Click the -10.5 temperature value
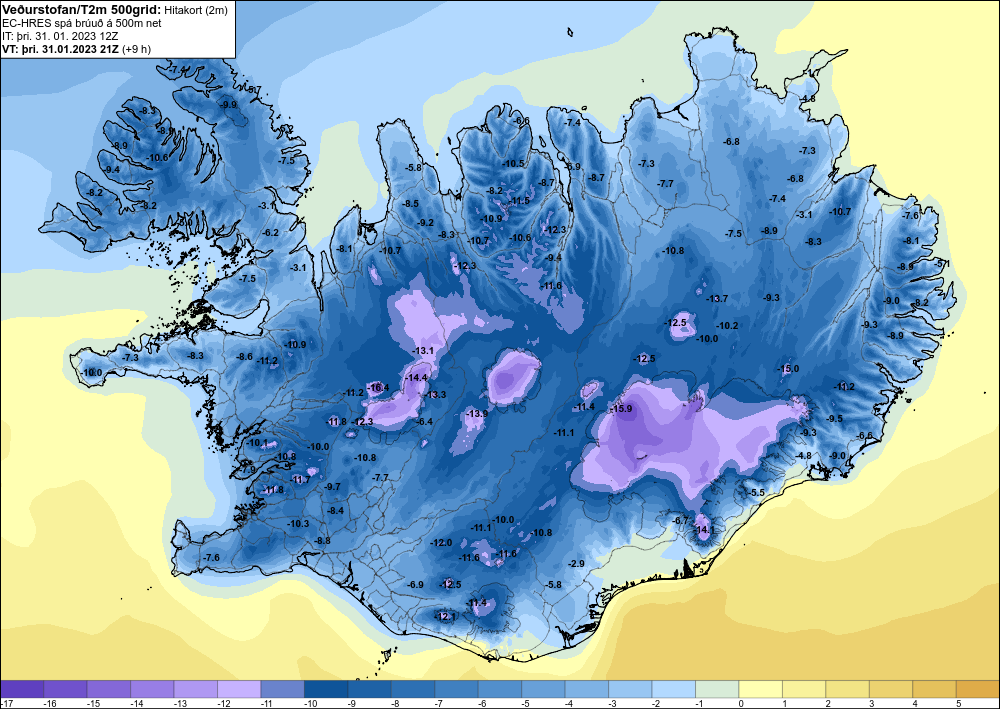 pos(513,163)
